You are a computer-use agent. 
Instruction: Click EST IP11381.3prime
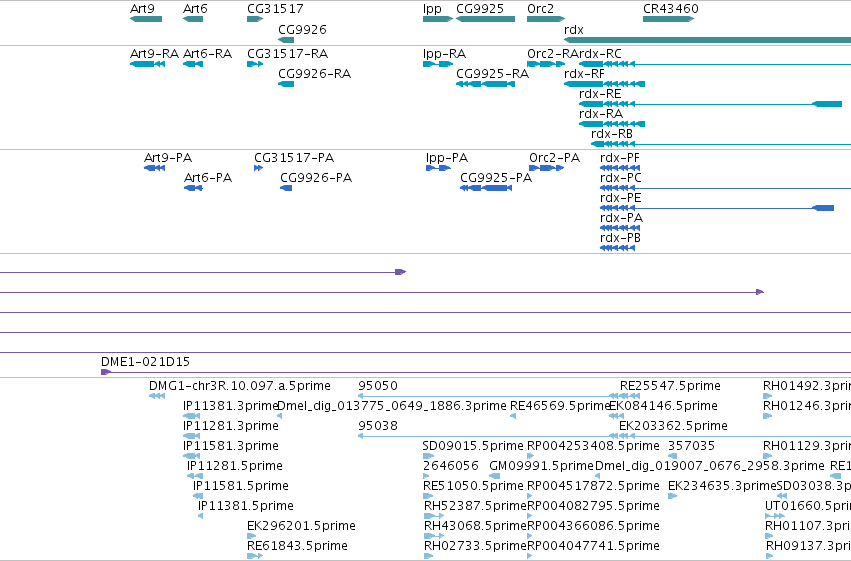[x=192, y=416]
